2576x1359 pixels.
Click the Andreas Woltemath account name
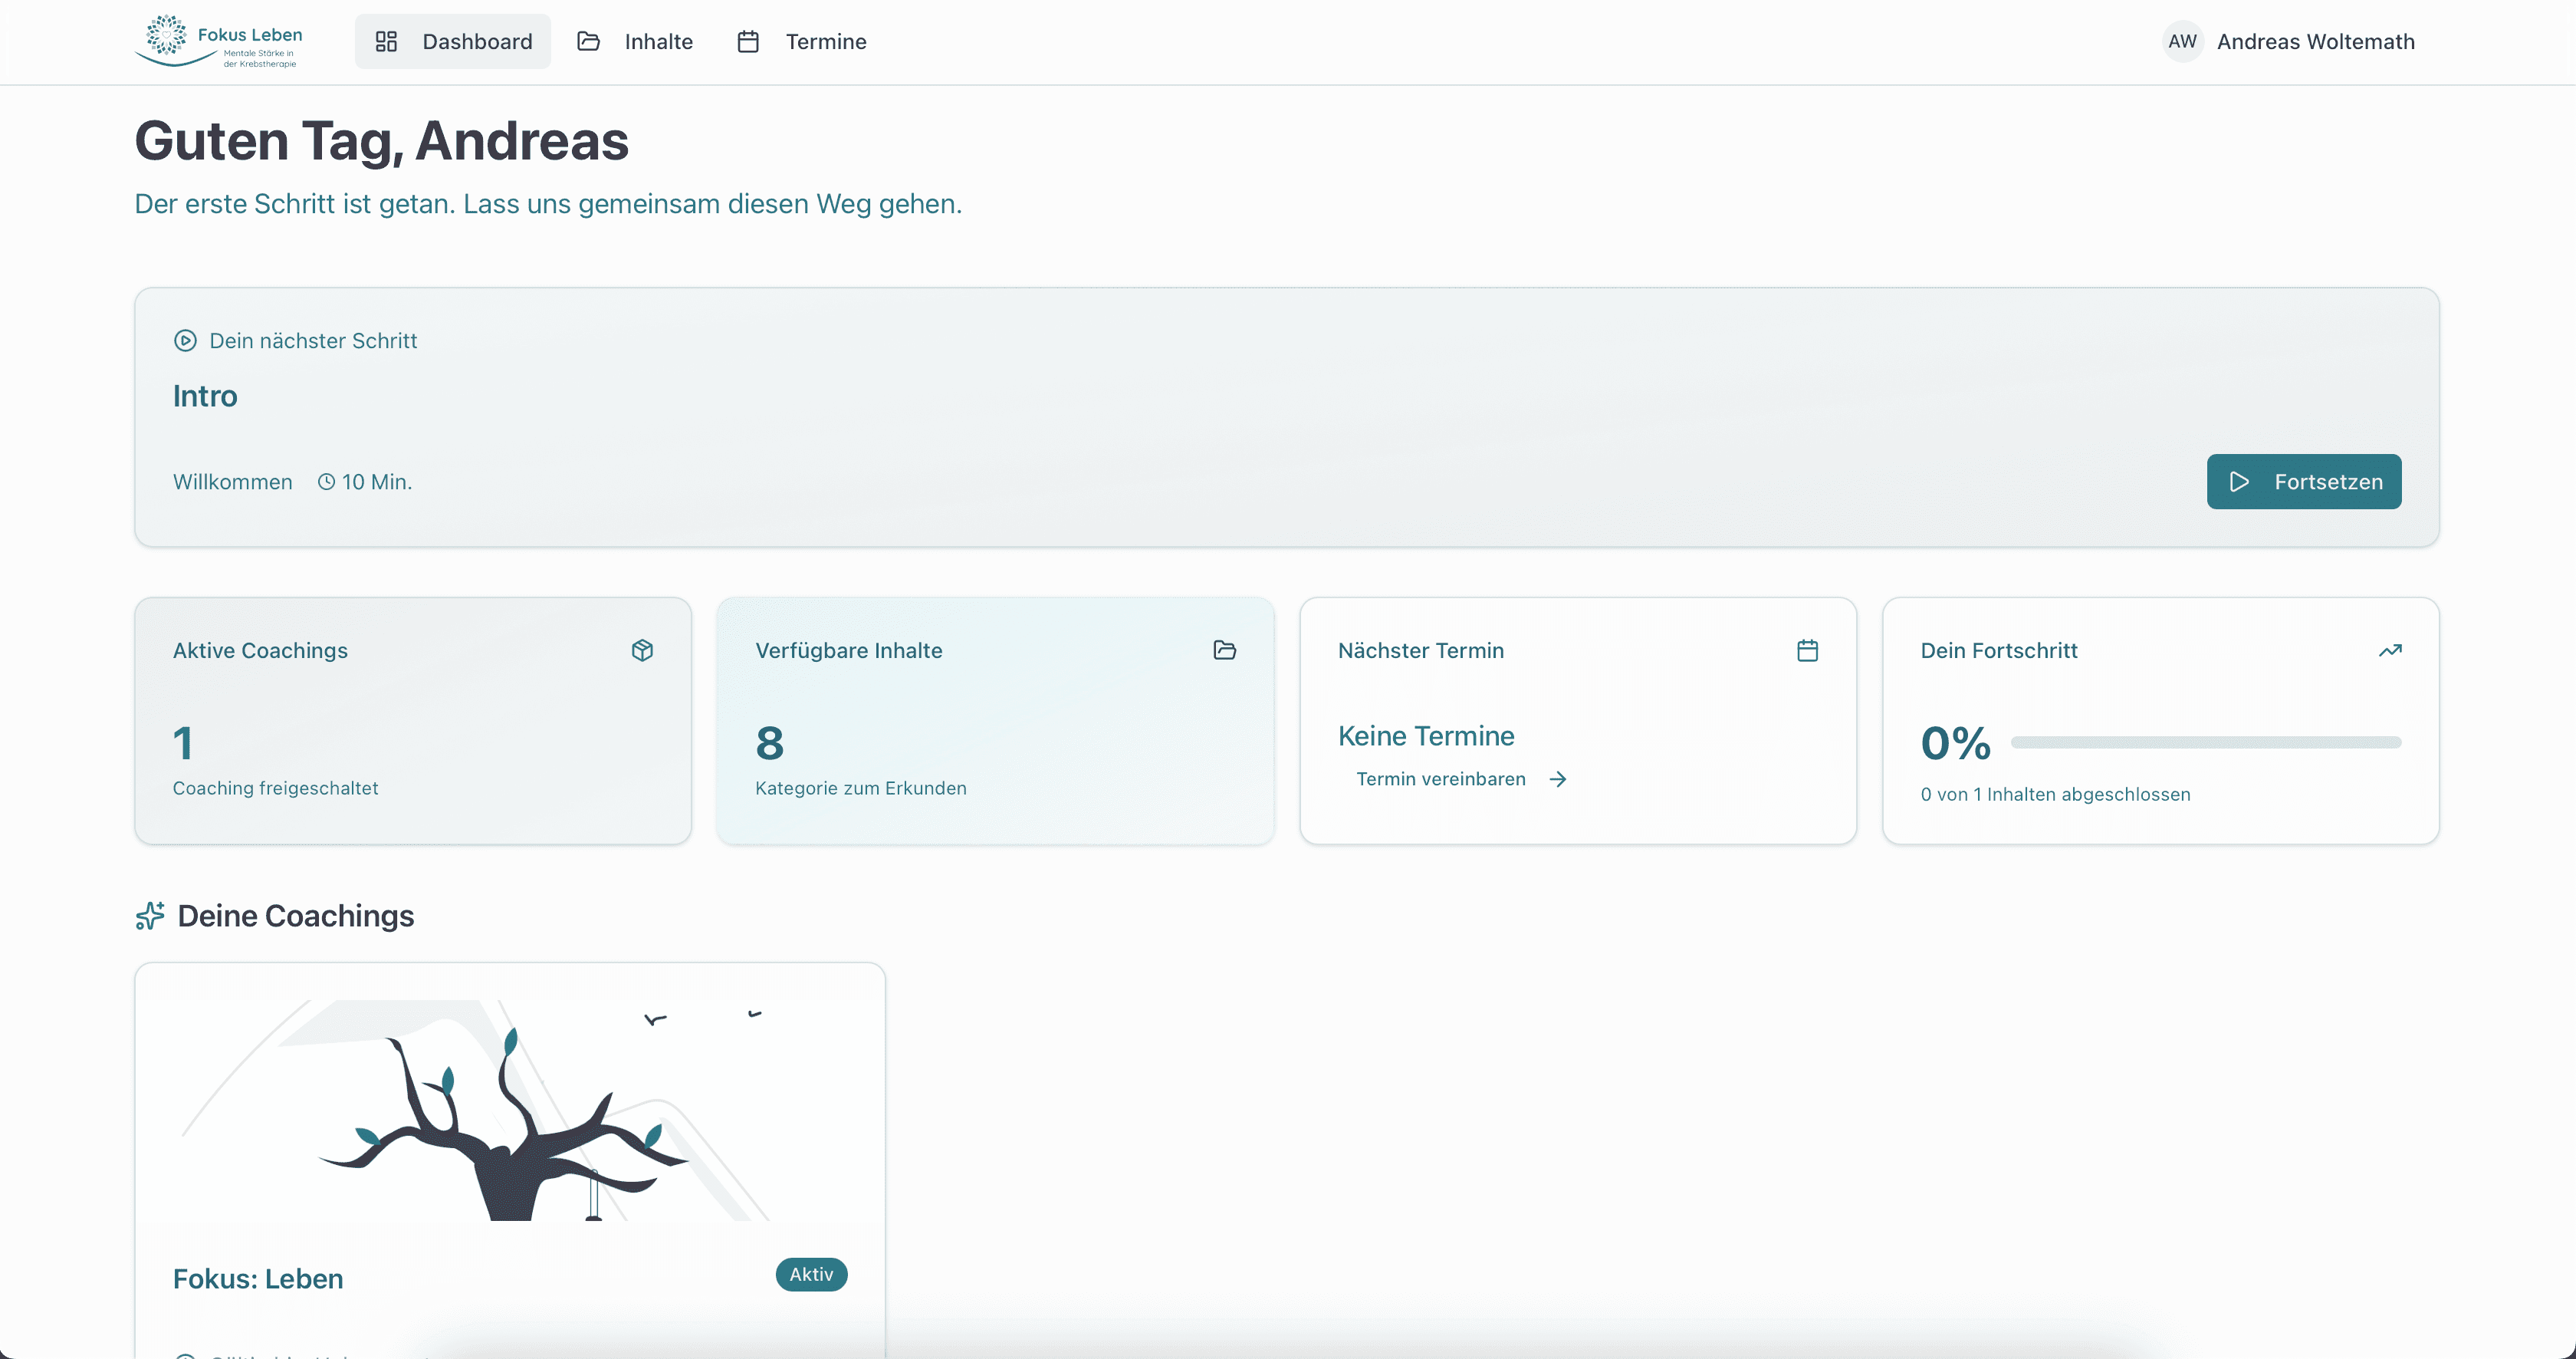point(2316,41)
